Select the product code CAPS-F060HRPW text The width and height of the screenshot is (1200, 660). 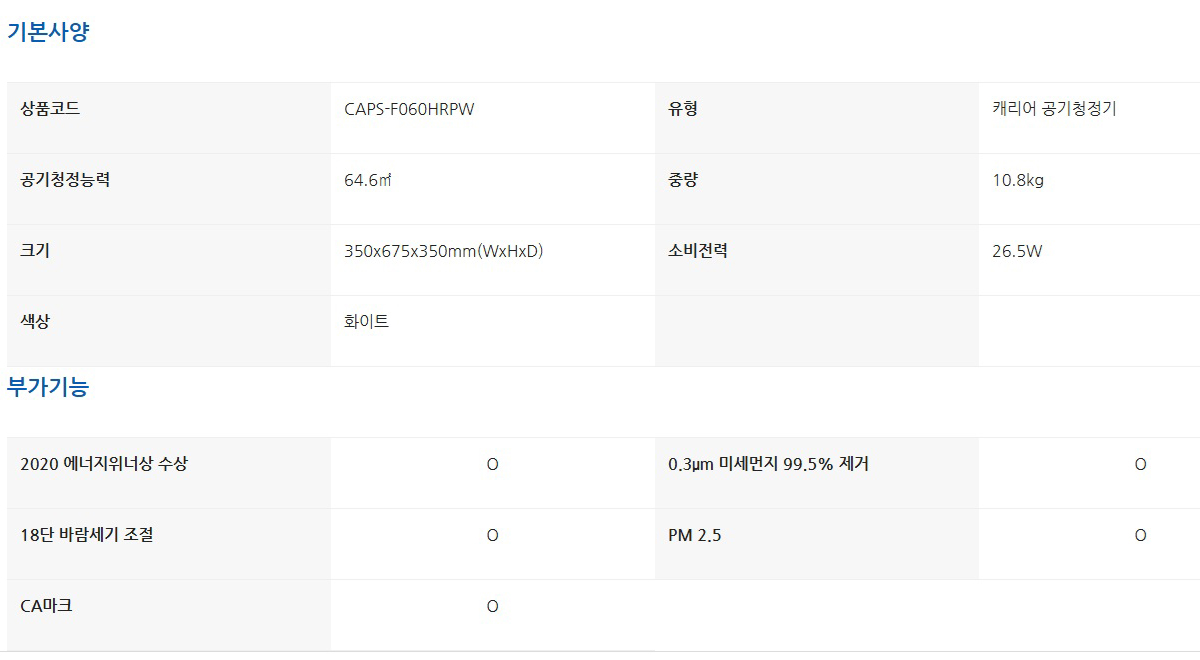(x=409, y=110)
